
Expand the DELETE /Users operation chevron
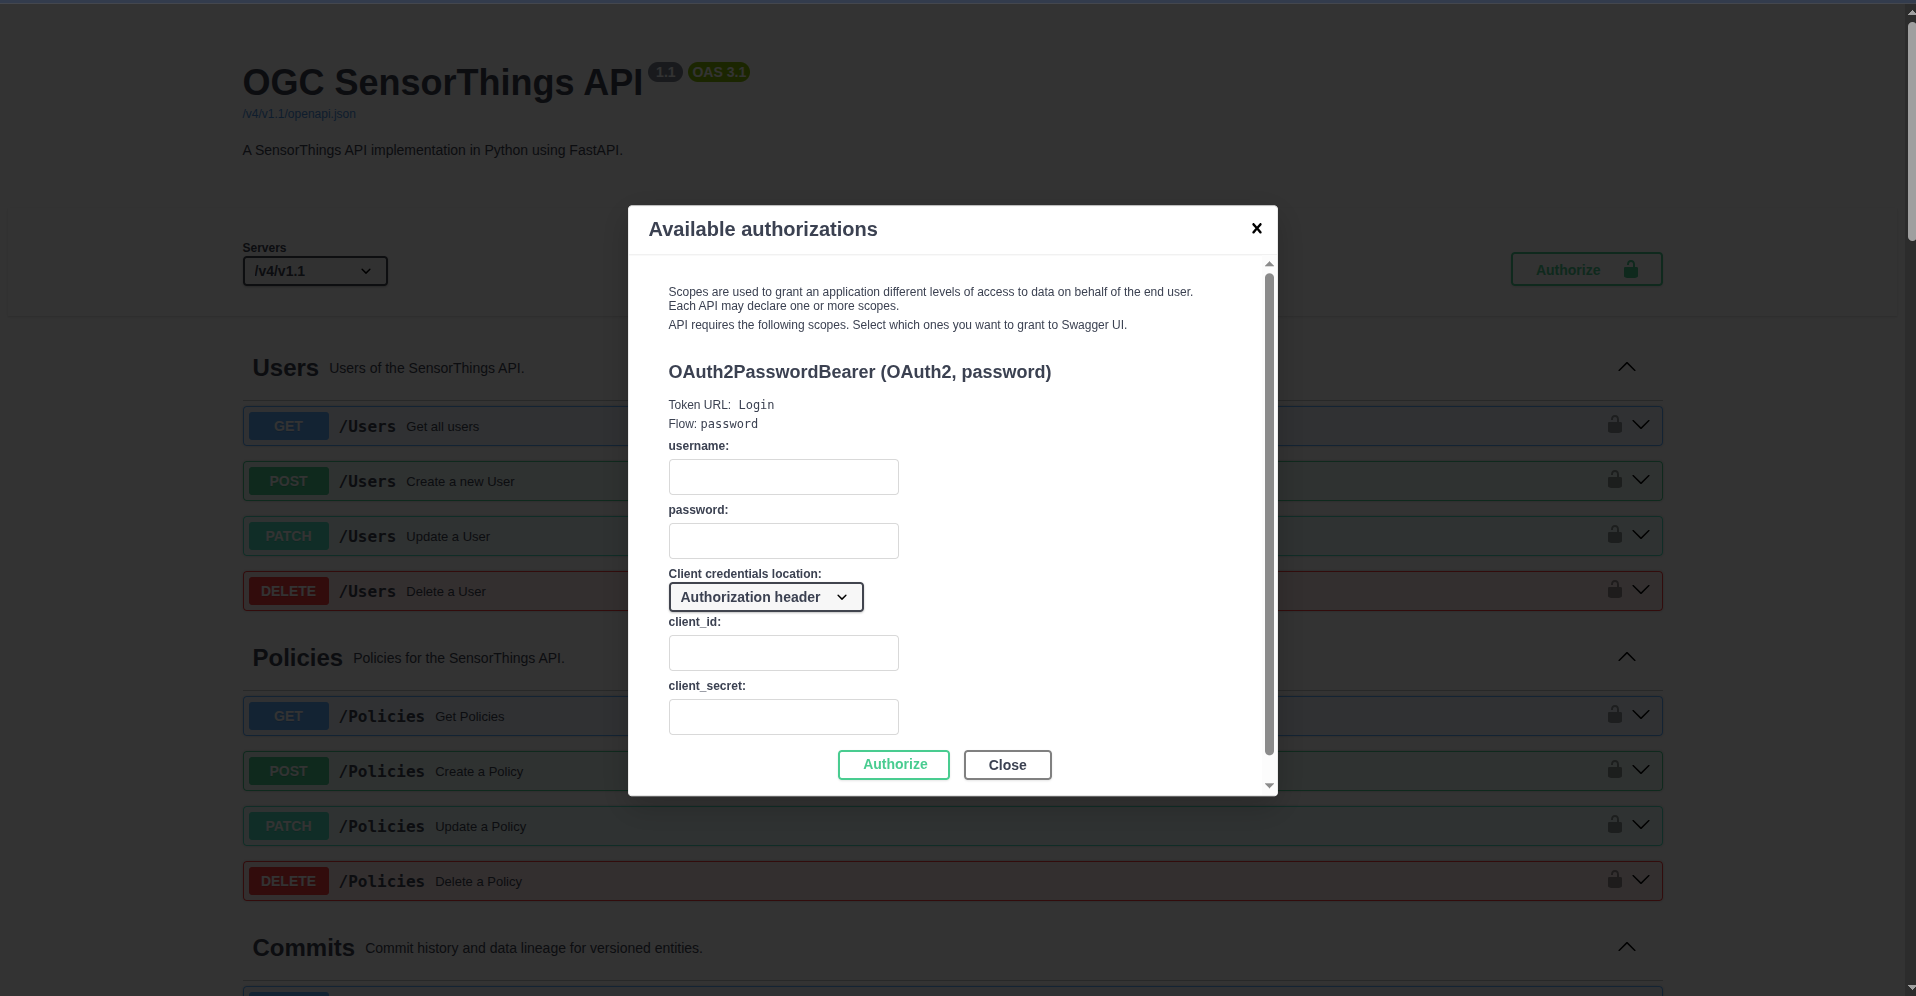tap(1641, 590)
